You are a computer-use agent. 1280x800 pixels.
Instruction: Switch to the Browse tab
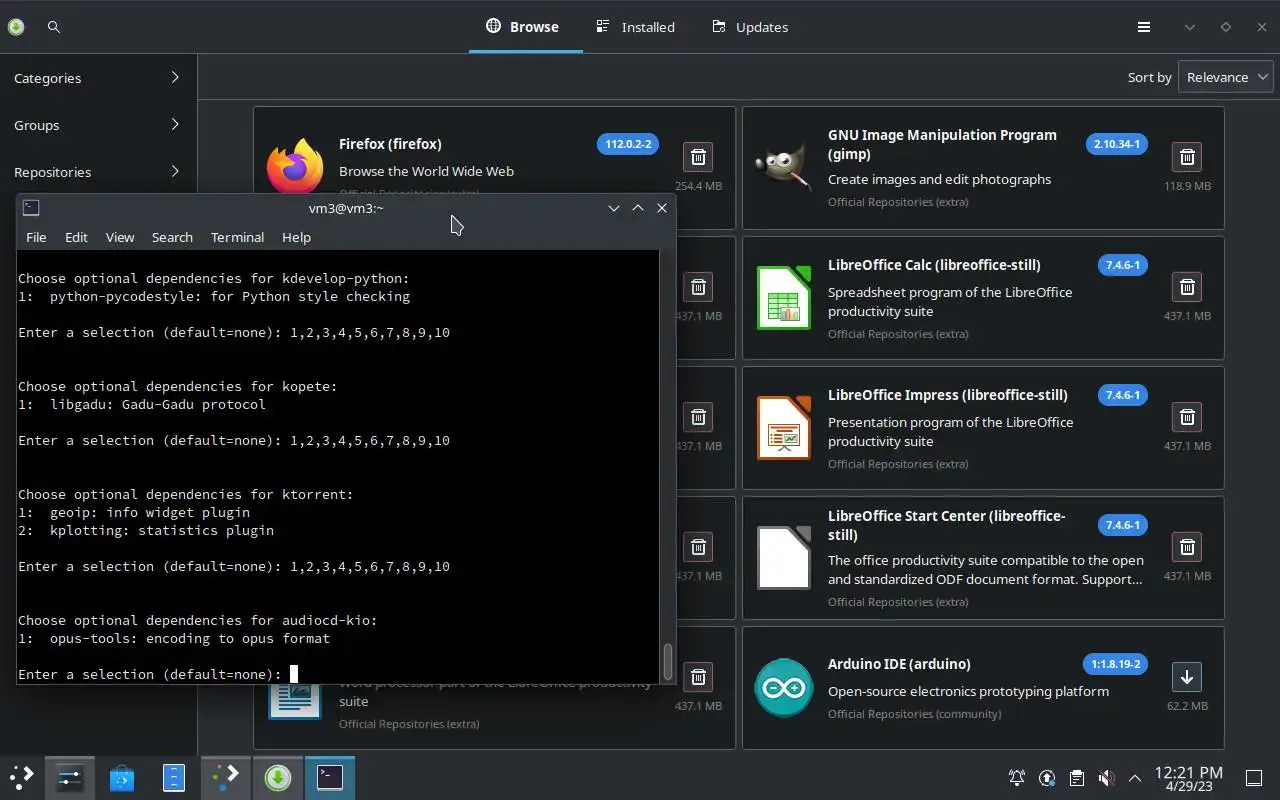point(522,27)
